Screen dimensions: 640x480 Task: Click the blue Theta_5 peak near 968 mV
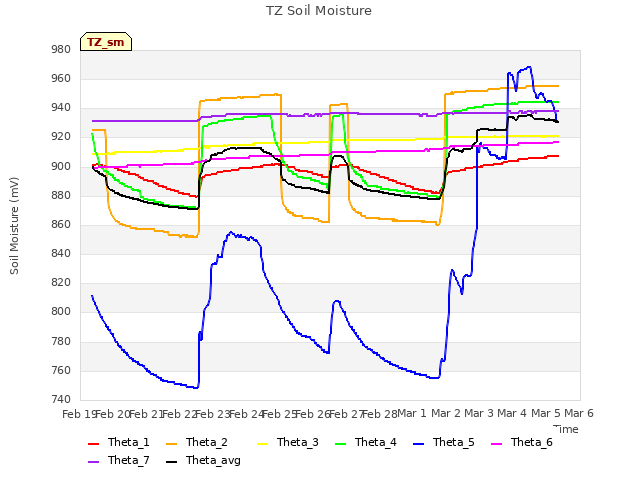point(529,67)
